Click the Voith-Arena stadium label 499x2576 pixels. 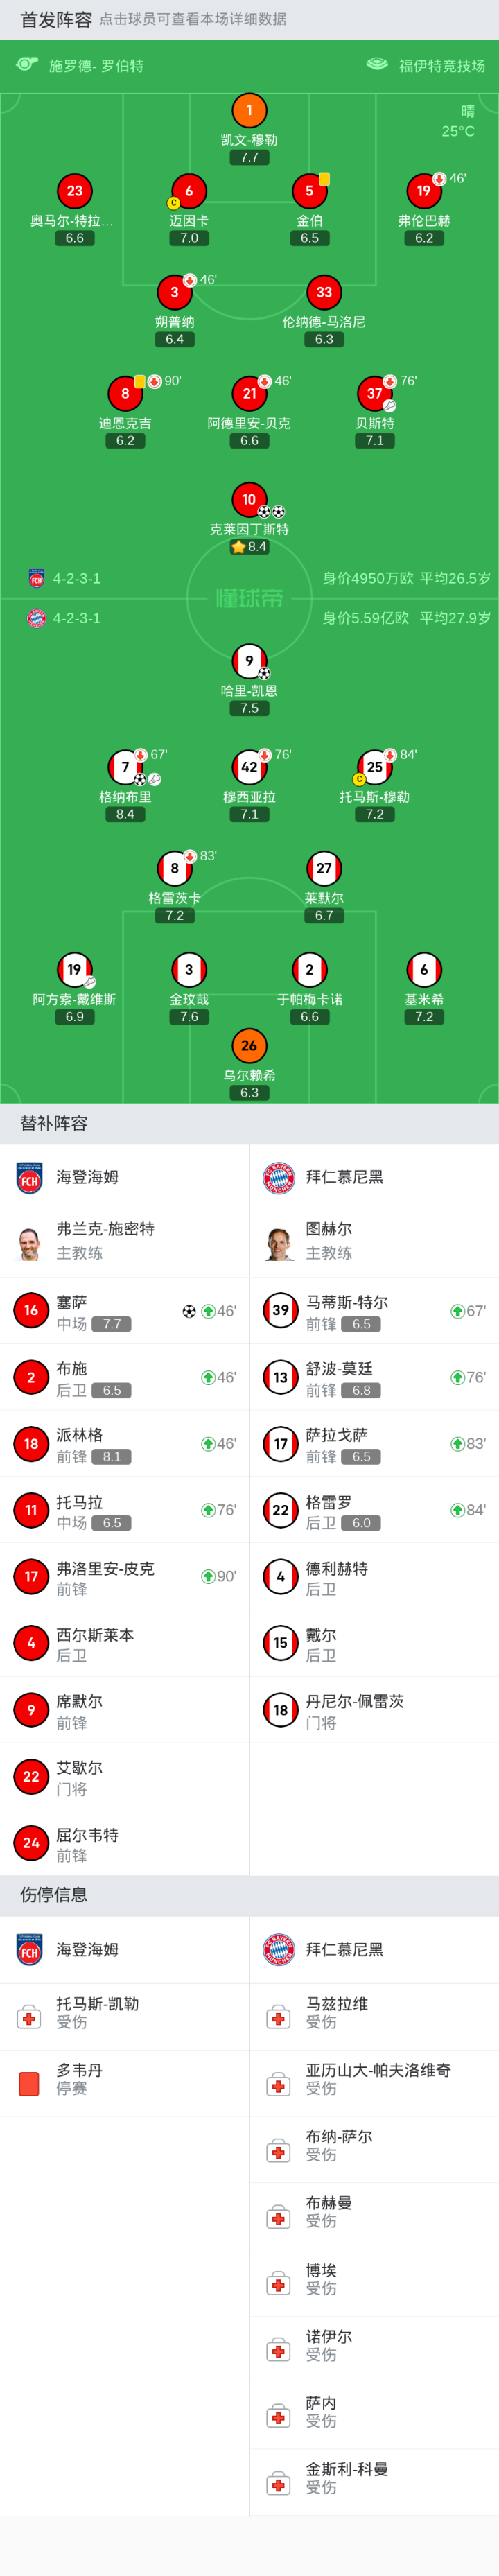[441, 66]
